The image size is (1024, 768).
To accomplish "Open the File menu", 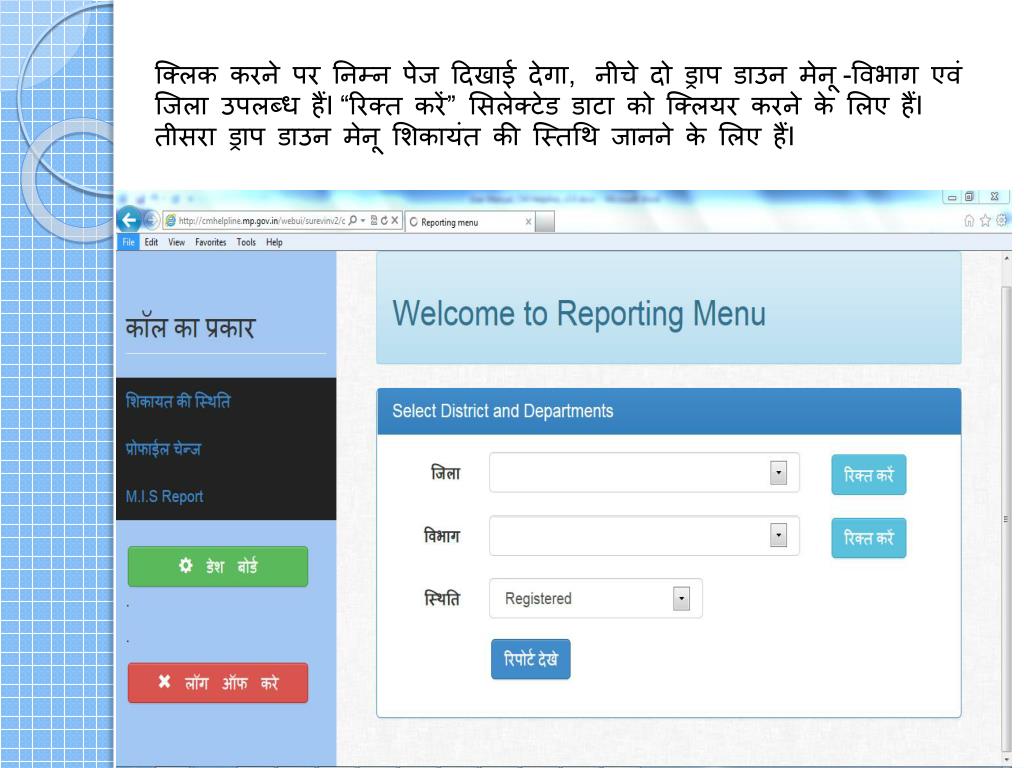I will [x=129, y=242].
